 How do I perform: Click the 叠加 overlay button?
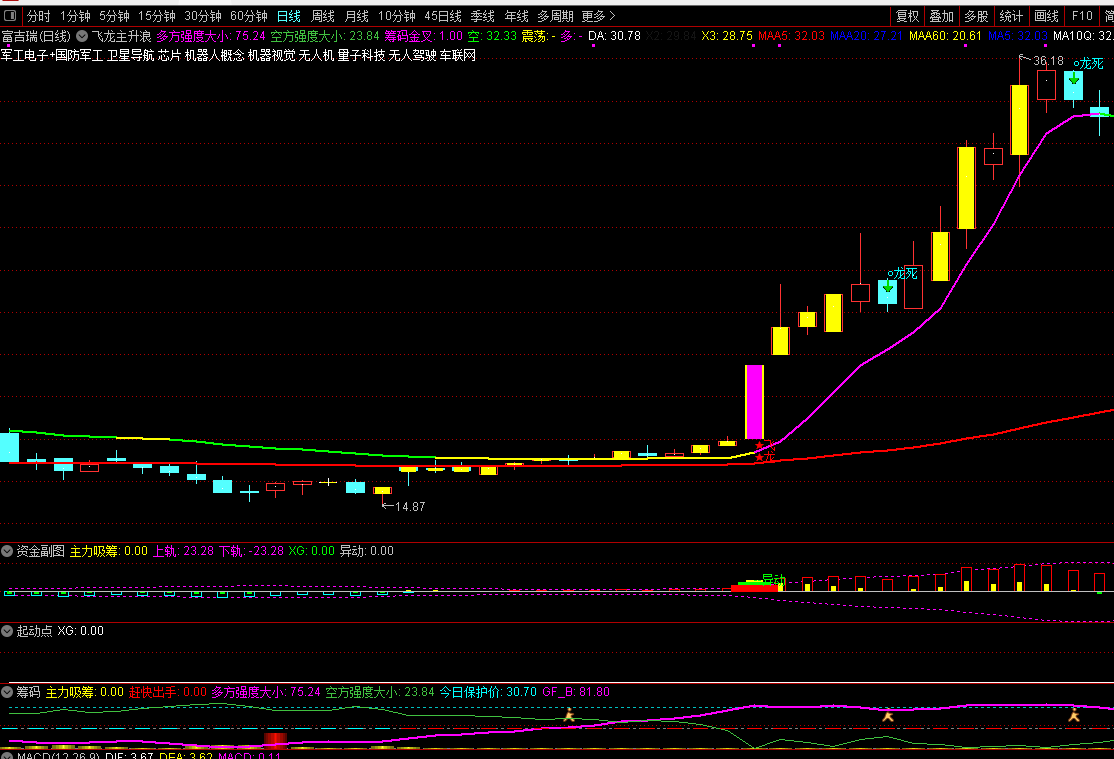click(941, 16)
